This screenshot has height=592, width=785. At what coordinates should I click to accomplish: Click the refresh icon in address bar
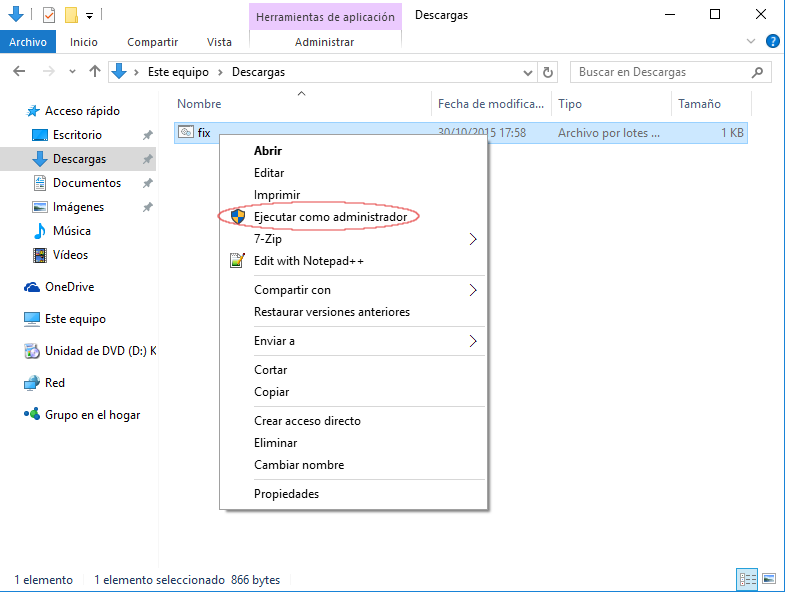(547, 72)
